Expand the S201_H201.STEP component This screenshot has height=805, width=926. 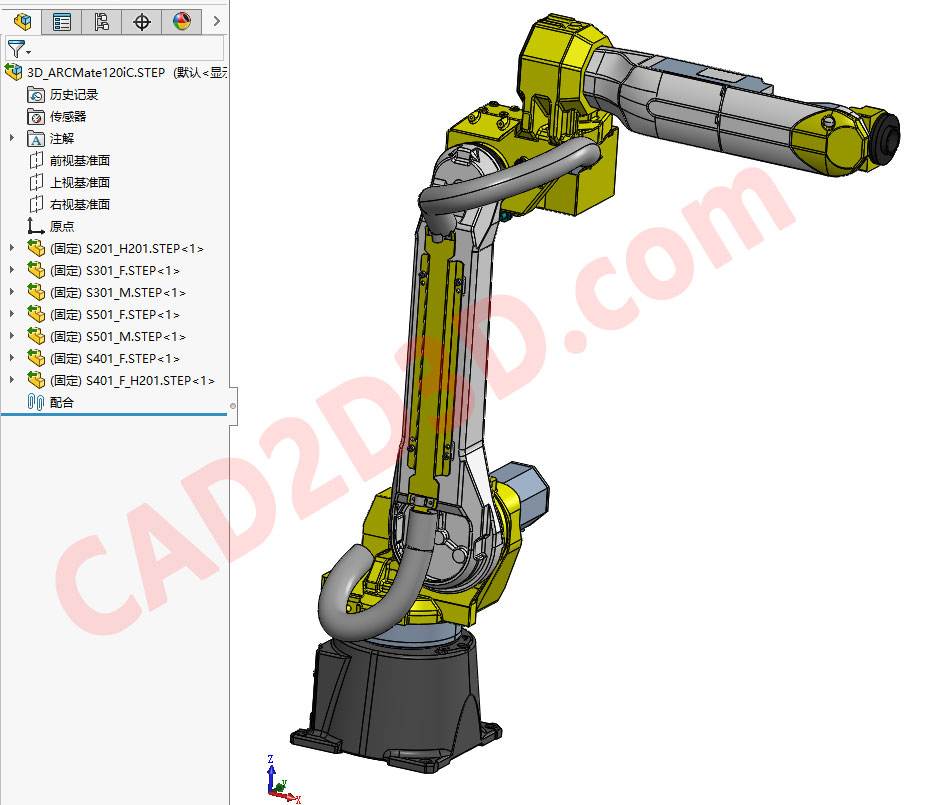point(10,248)
